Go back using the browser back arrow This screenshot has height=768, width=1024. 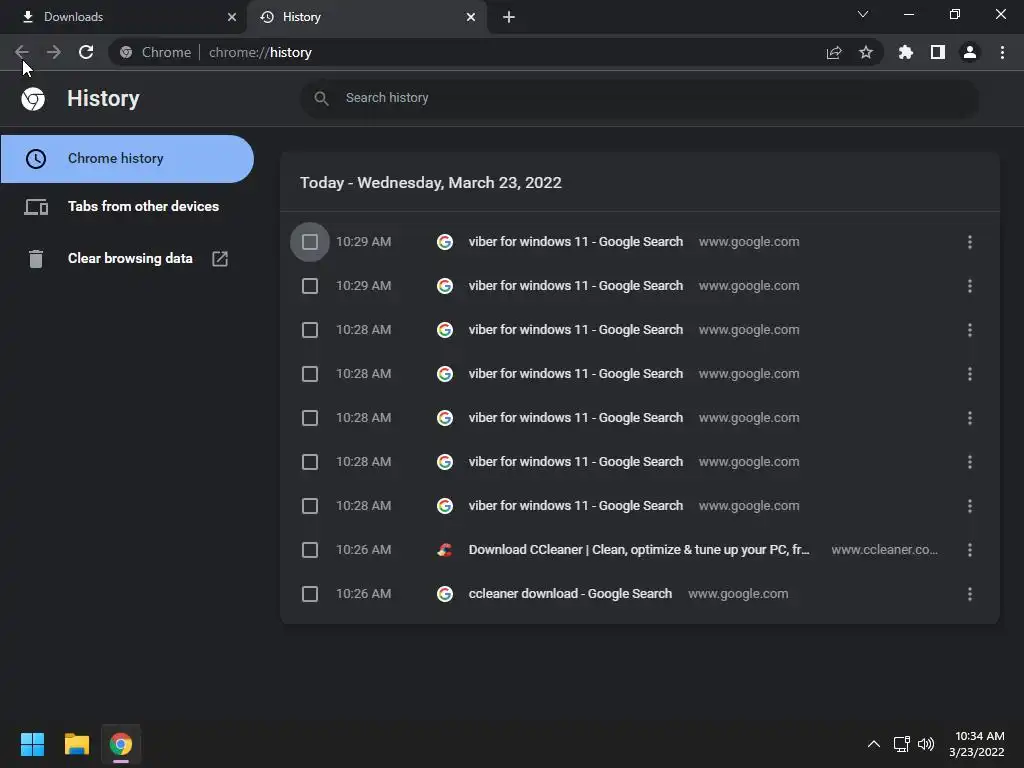(22, 52)
